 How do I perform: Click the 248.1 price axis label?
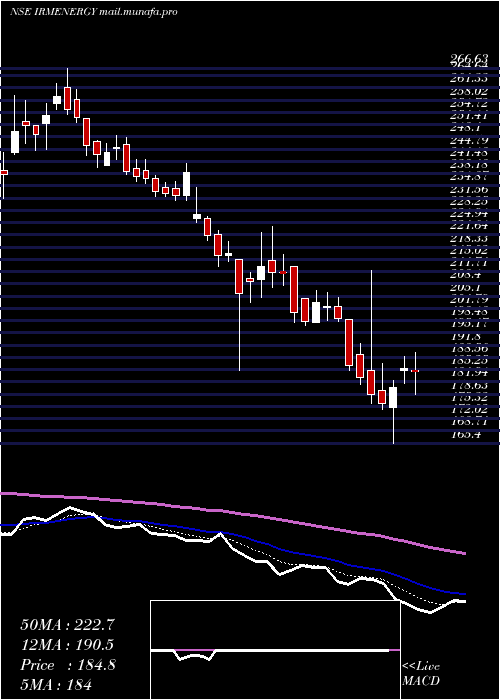pos(464,128)
